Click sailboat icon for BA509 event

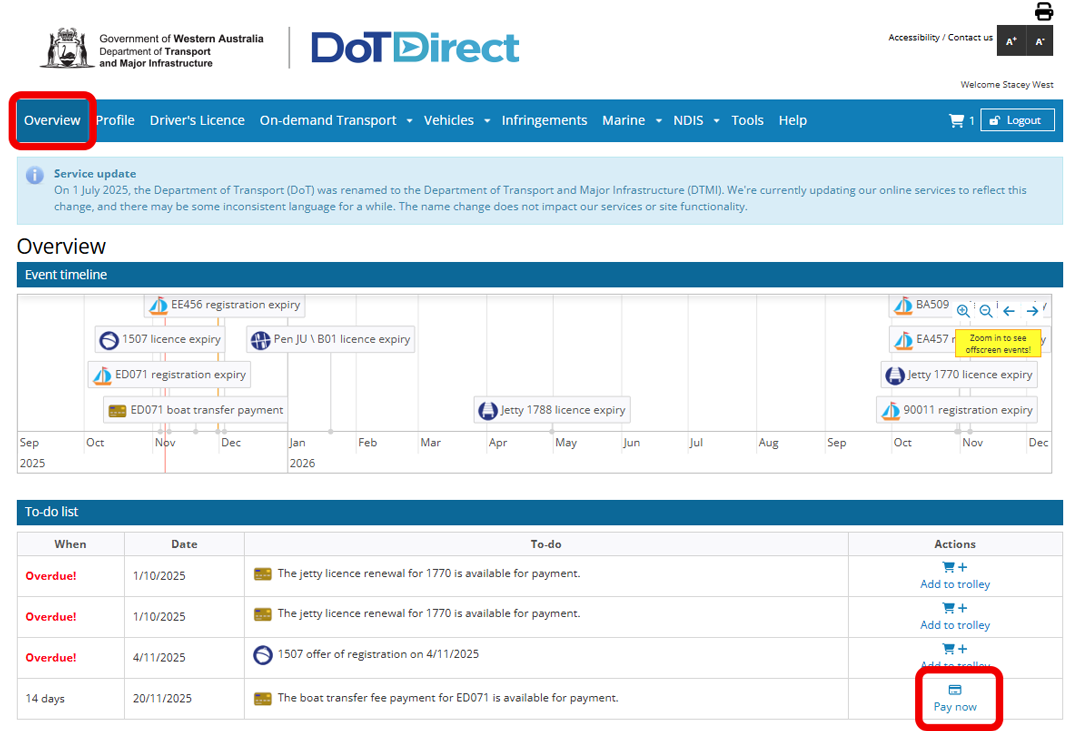click(903, 305)
